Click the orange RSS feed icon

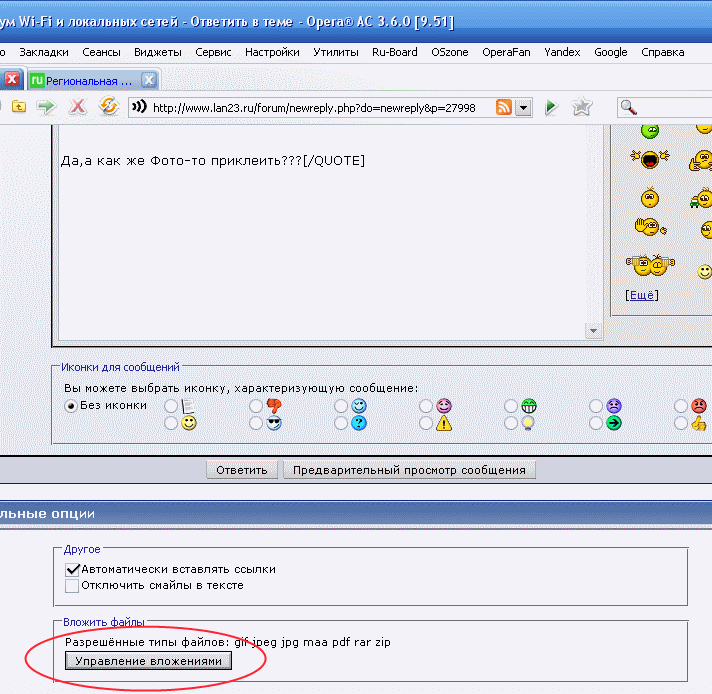[504, 107]
